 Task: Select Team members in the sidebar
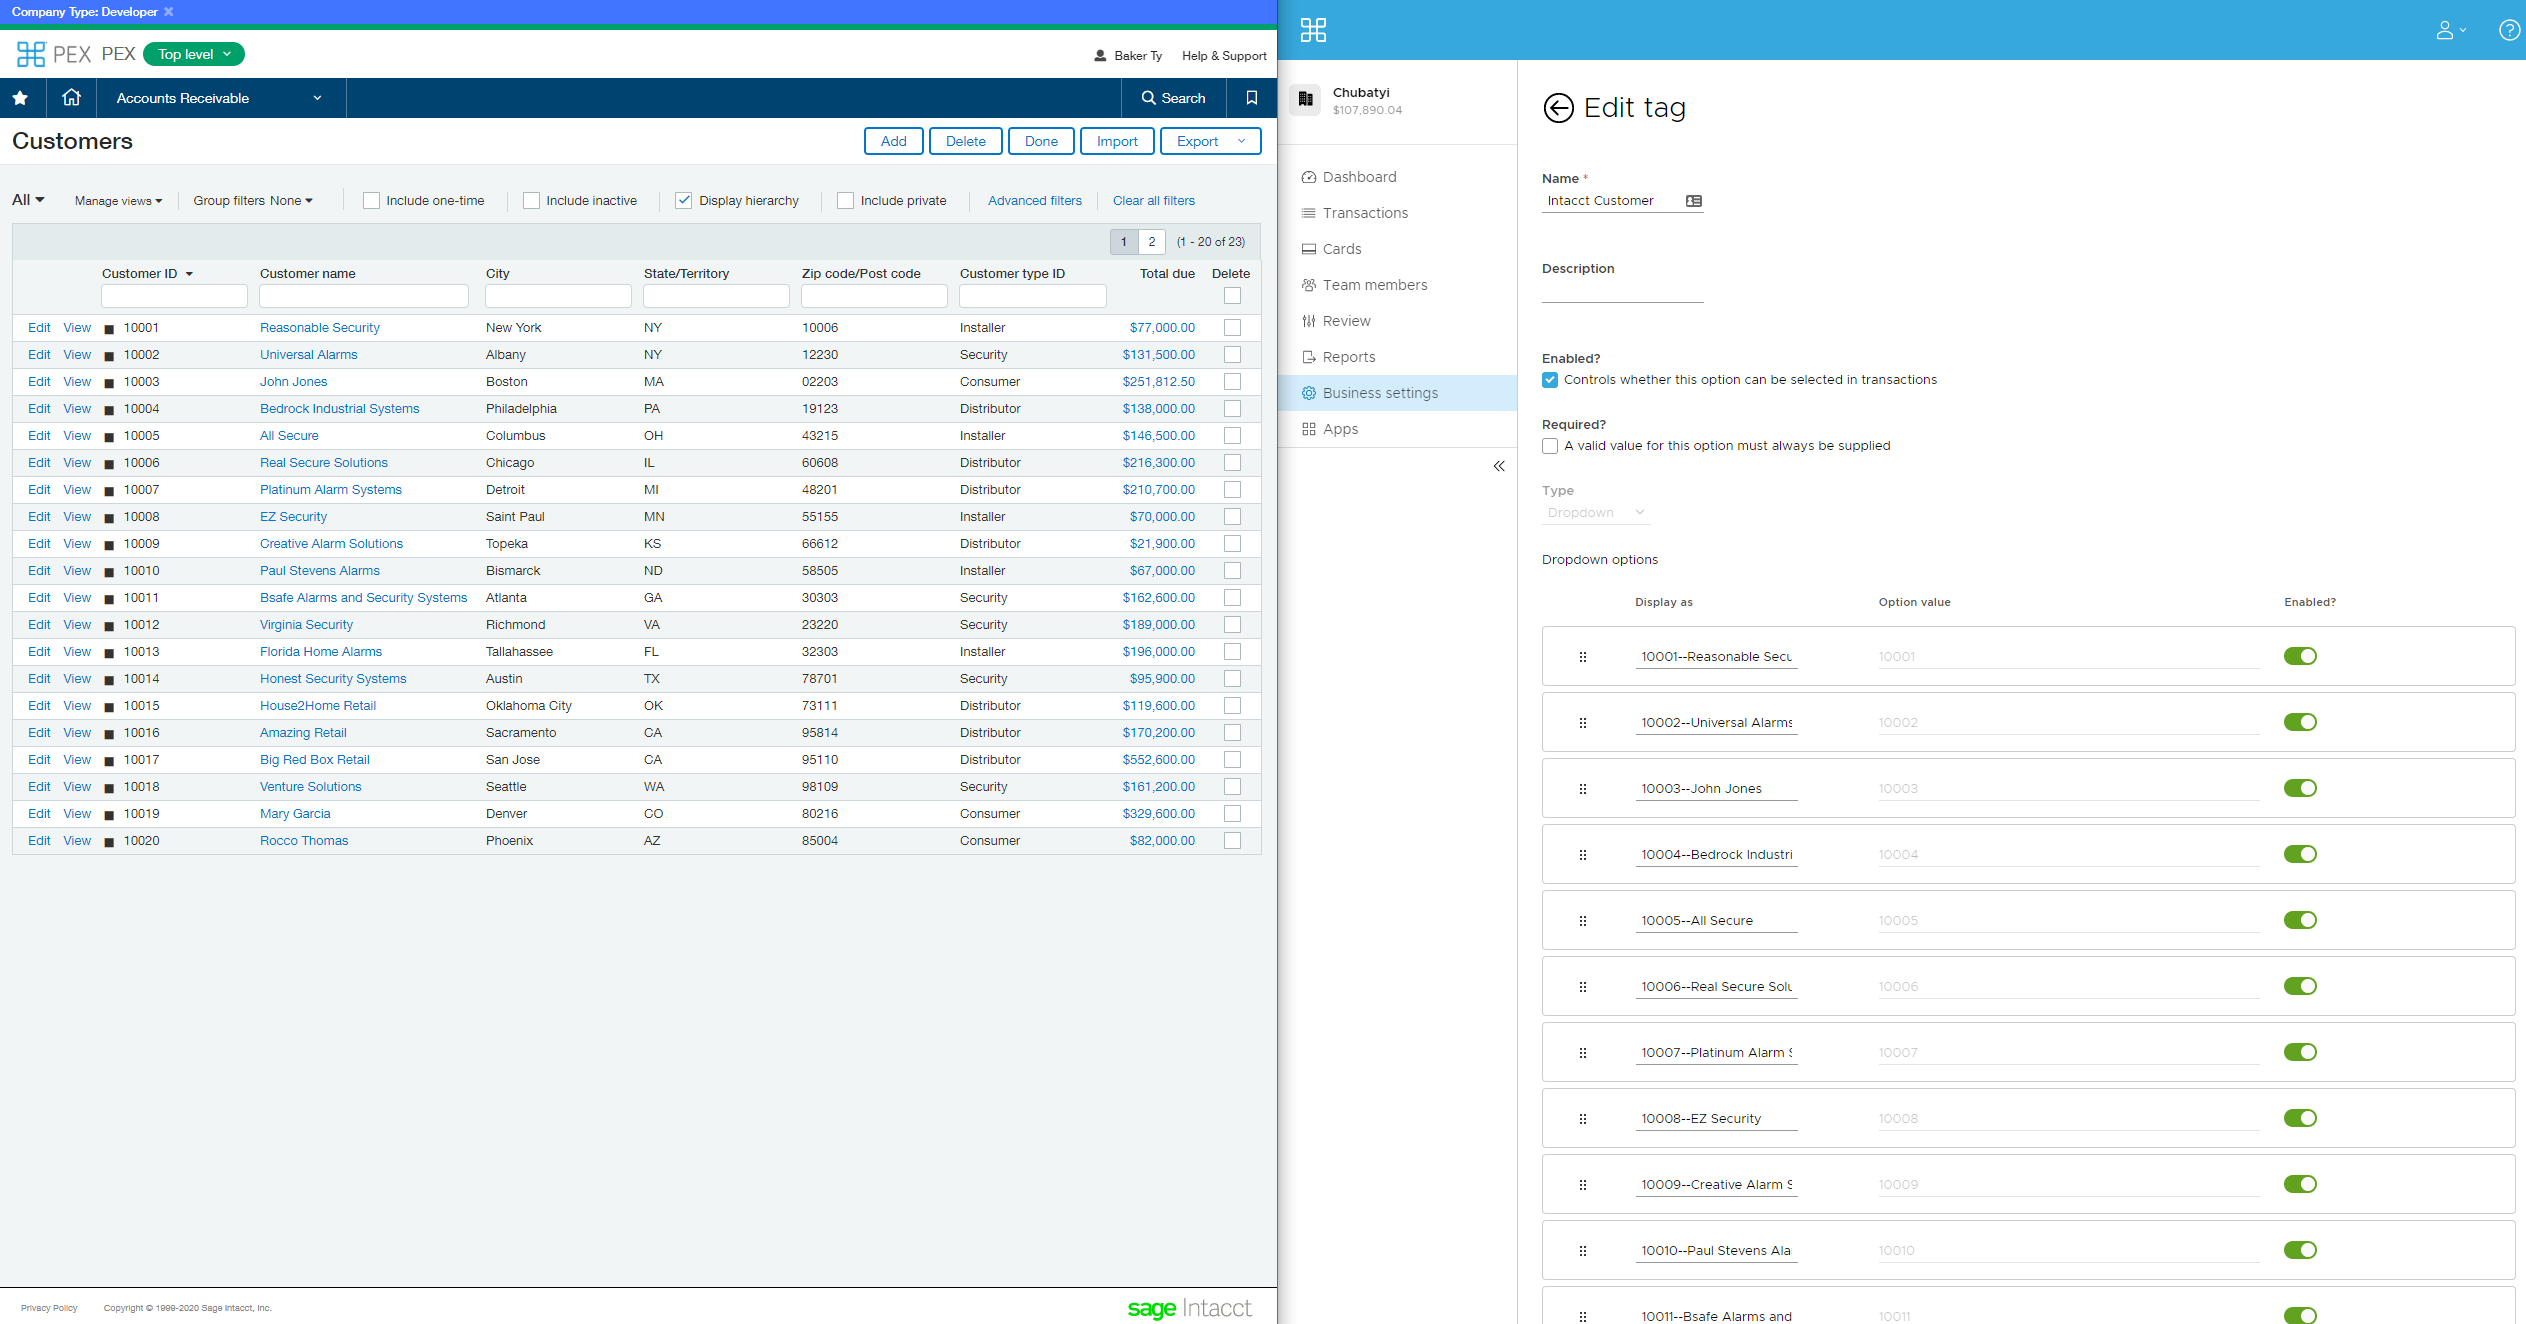(1374, 285)
